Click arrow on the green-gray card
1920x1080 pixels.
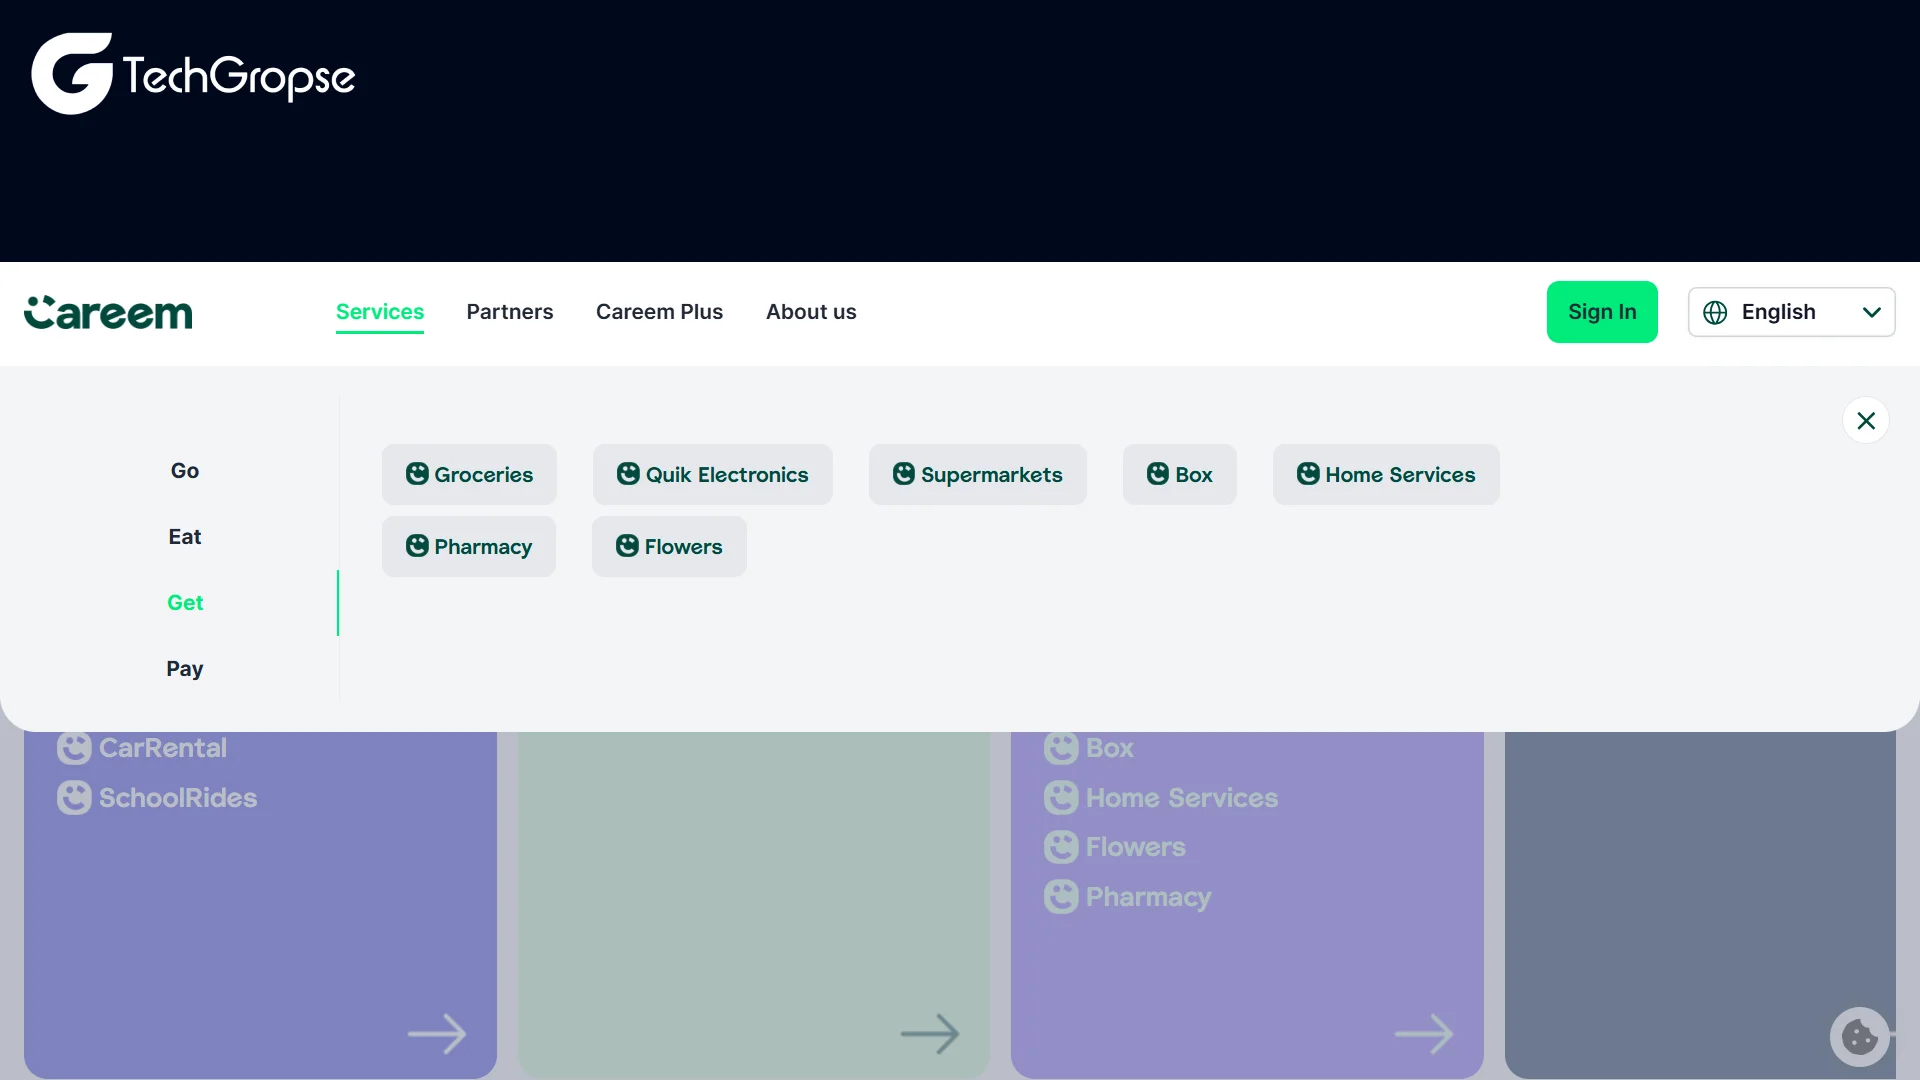930,1034
